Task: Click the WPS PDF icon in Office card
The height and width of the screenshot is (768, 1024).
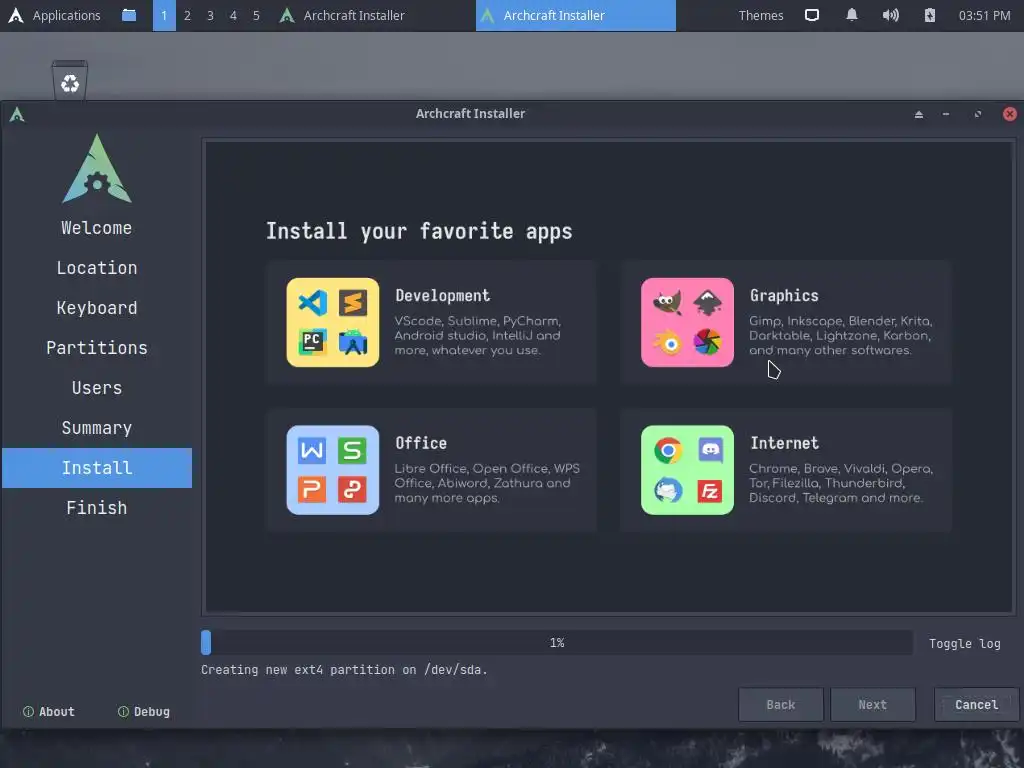Action: pos(353,490)
